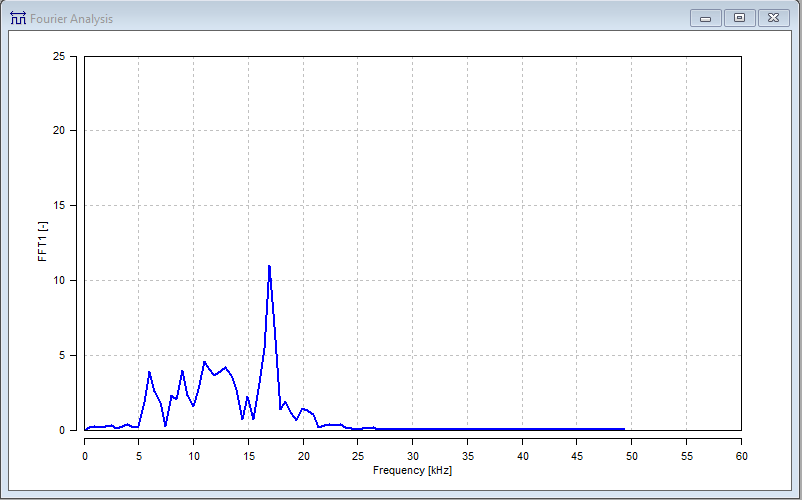This screenshot has width=802, height=500.
Task: Click the end of the curve near 49 kHz
Action: [x=623, y=429]
